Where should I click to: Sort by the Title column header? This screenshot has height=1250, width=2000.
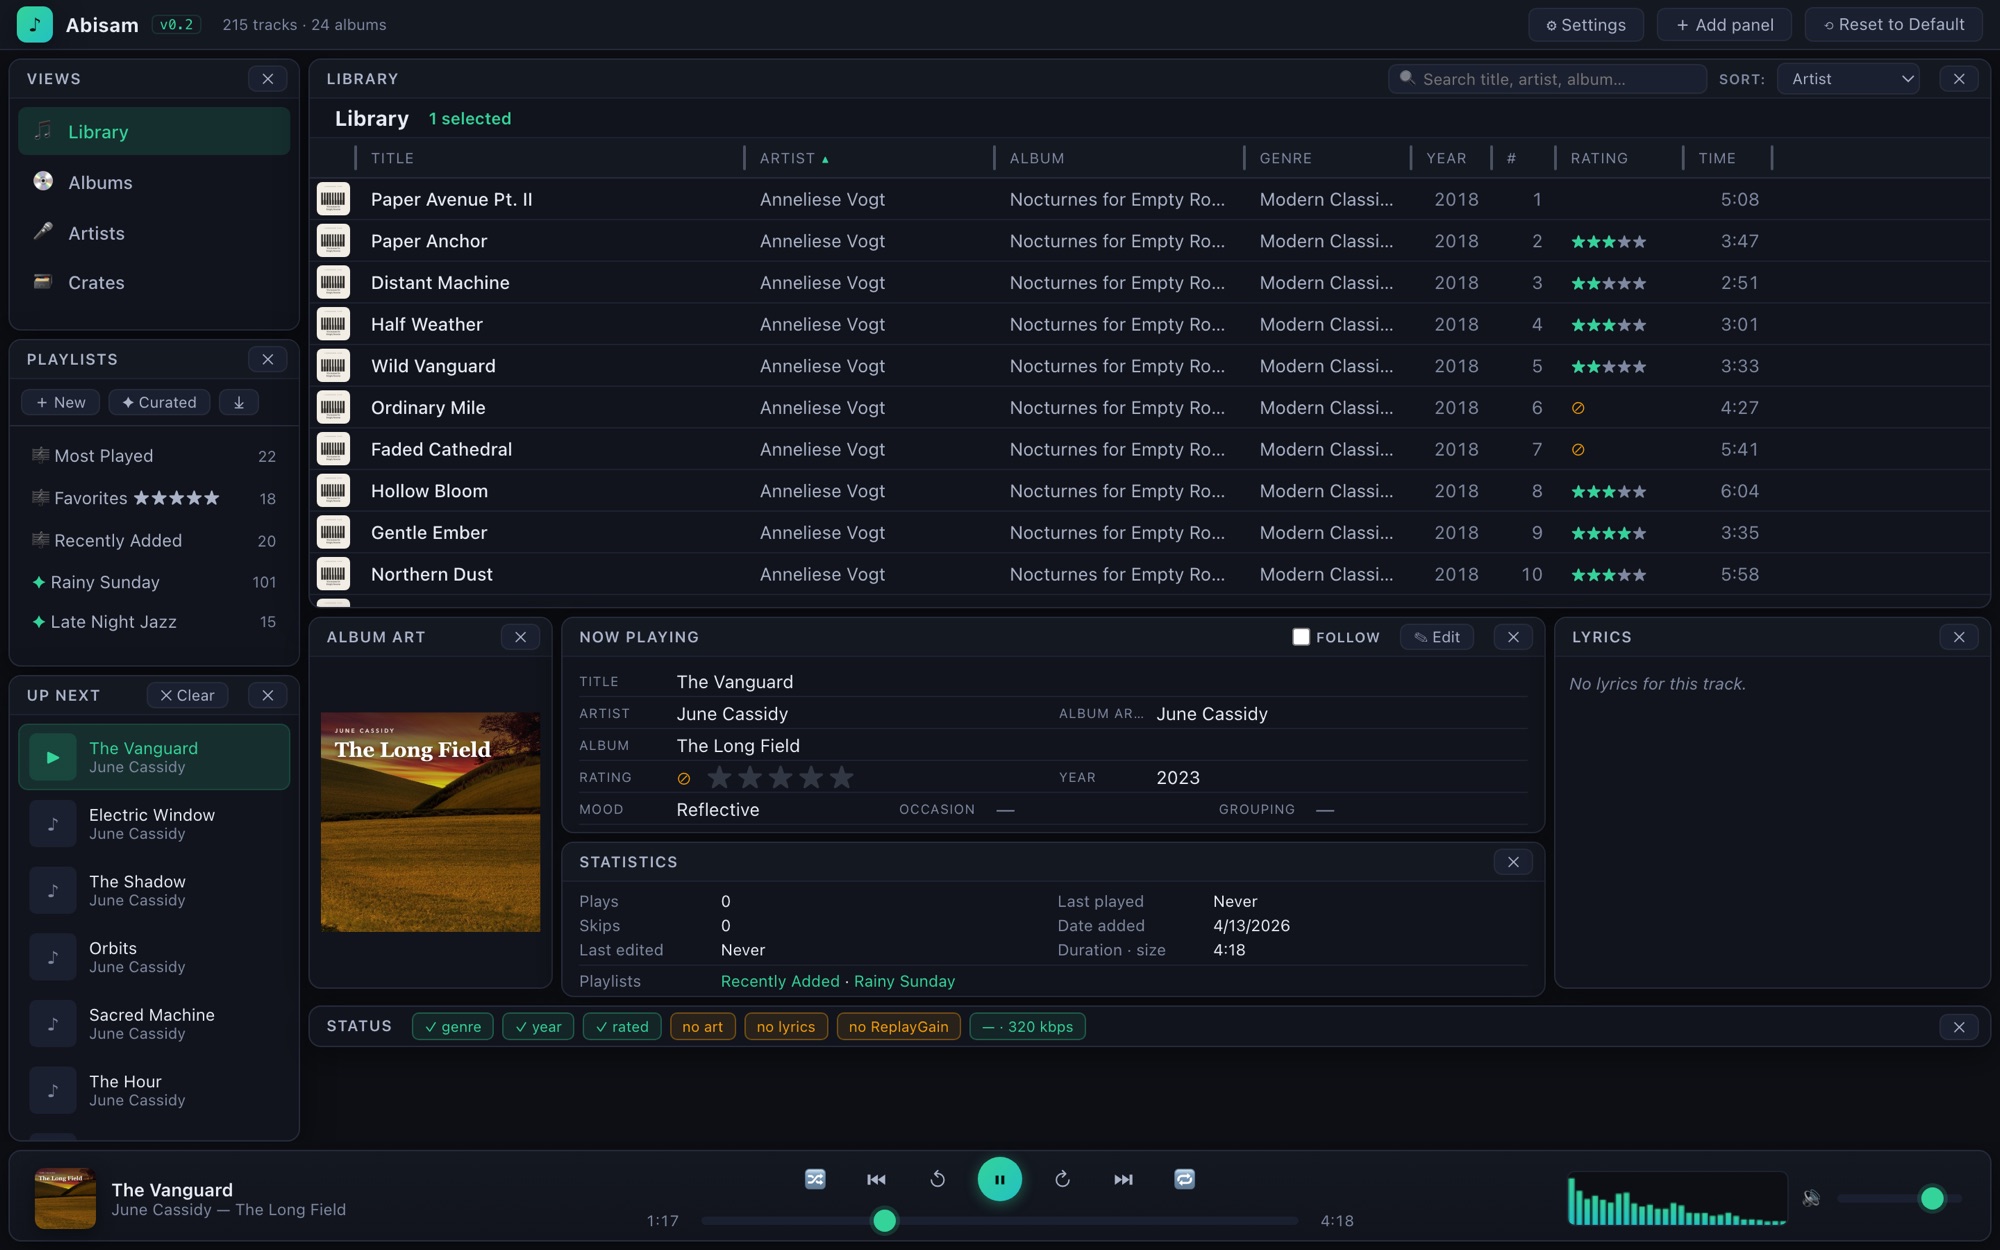(x=392, y=158)
